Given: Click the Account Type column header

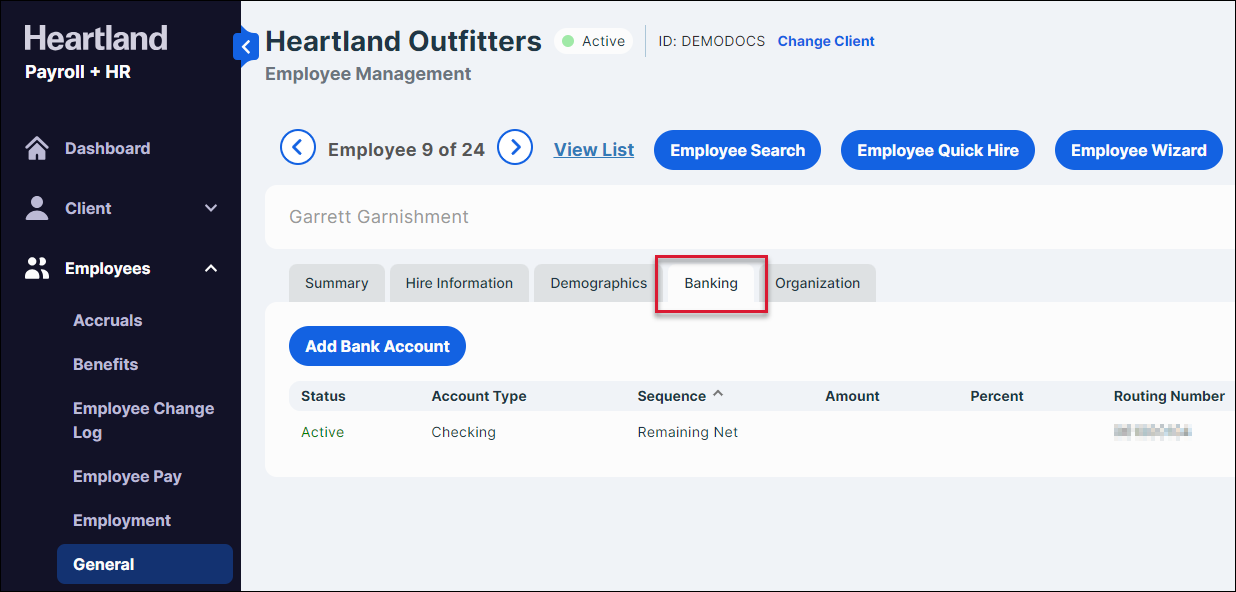Looking at the screenshot, I should point(479,396).
